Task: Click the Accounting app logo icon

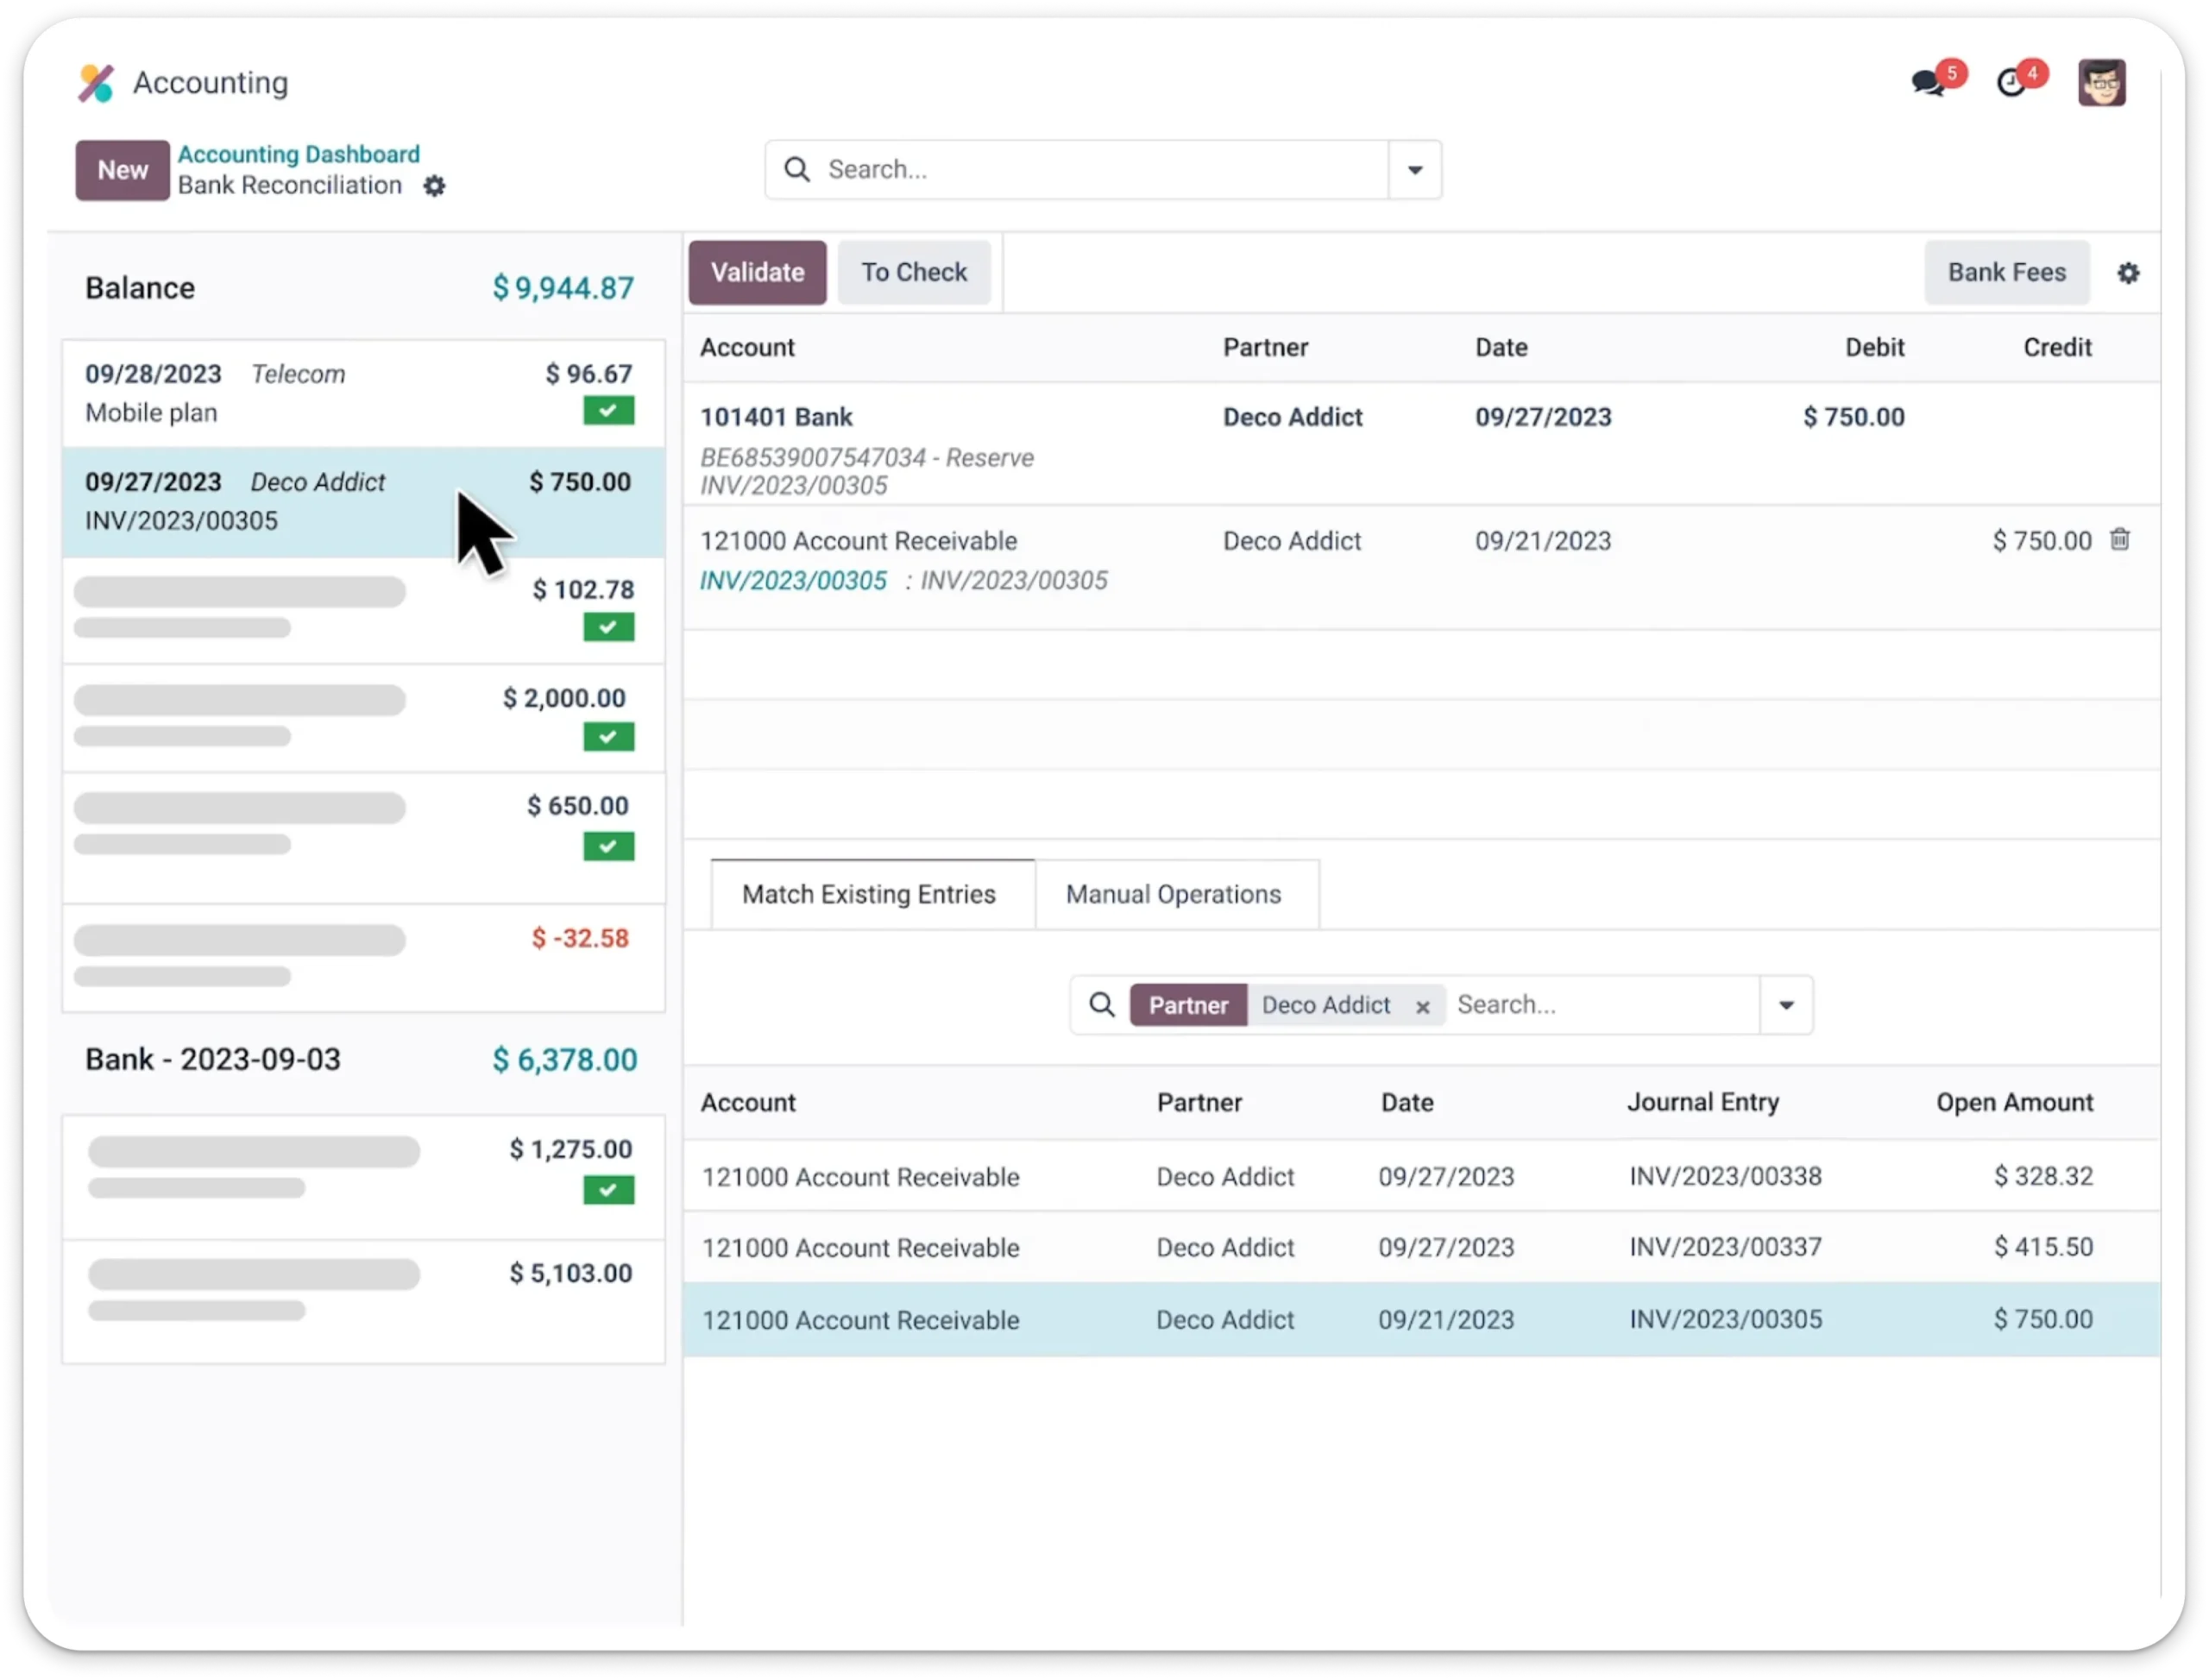Action: point(97,83)
